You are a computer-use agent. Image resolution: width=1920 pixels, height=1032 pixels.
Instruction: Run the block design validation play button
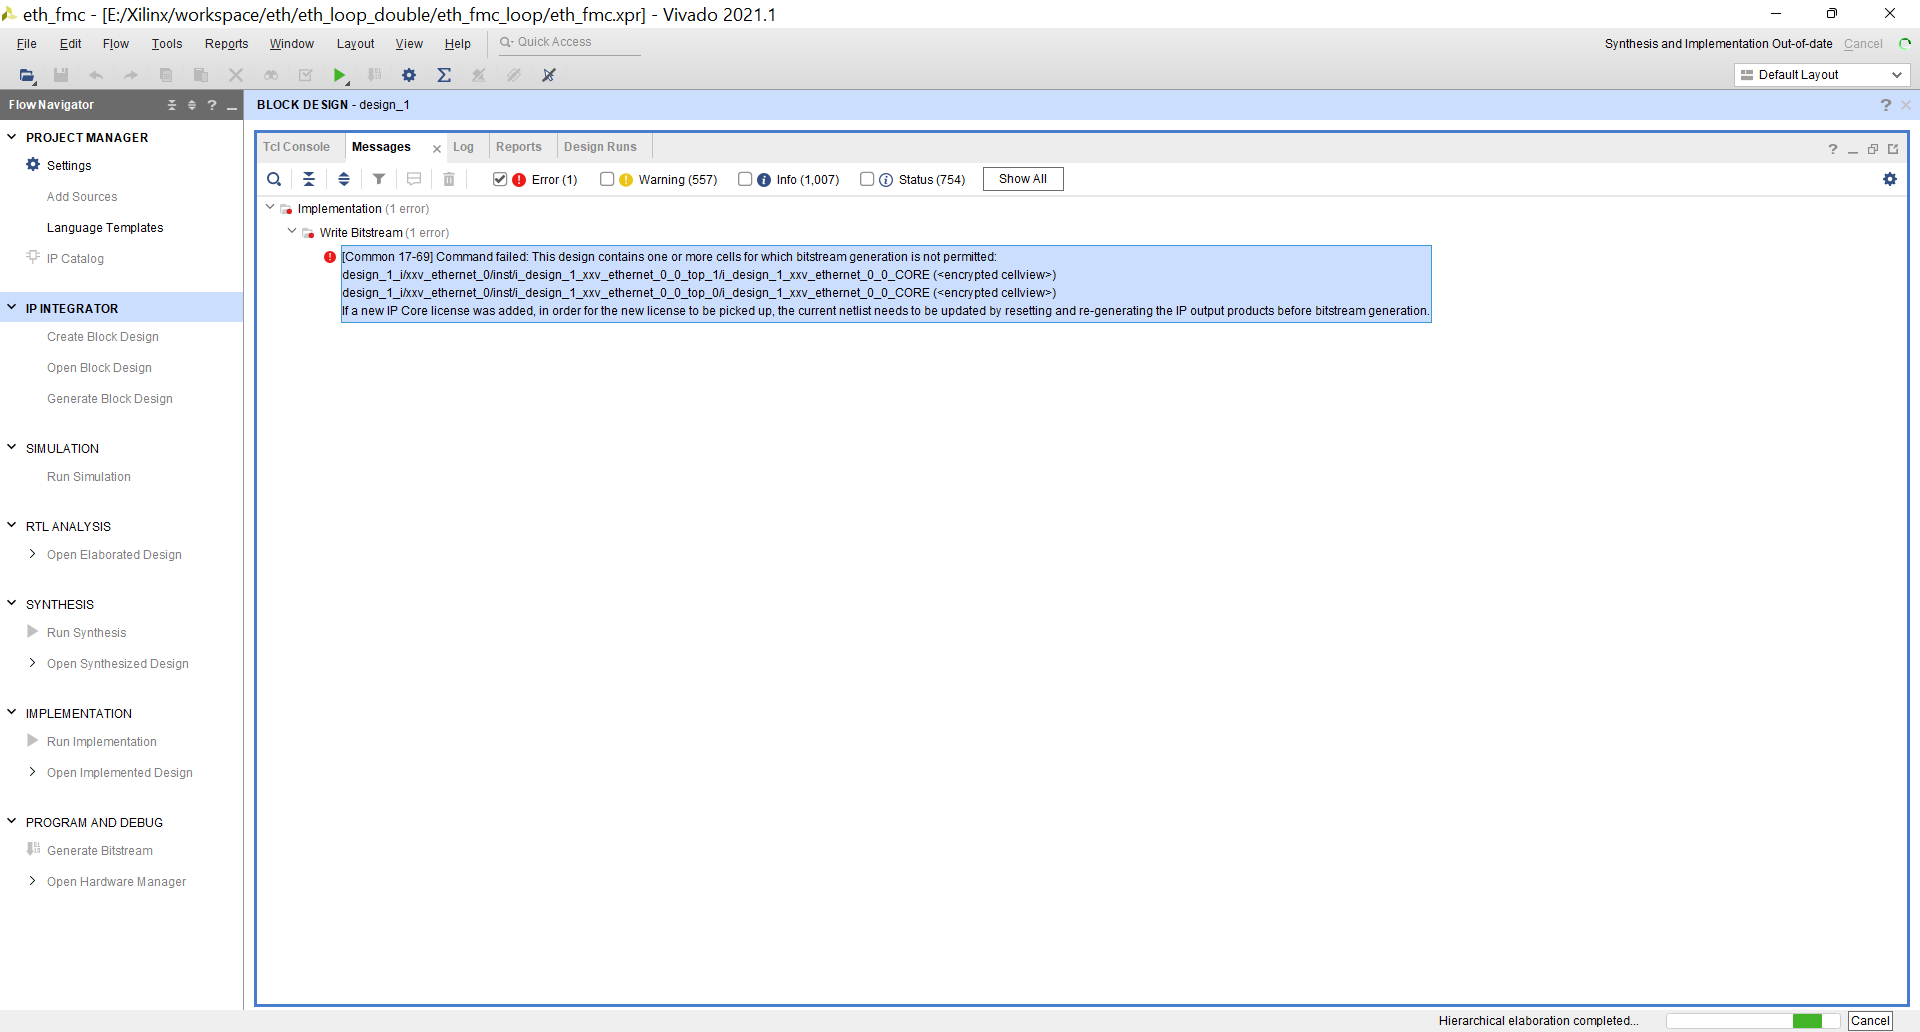[x=340, y=75]
